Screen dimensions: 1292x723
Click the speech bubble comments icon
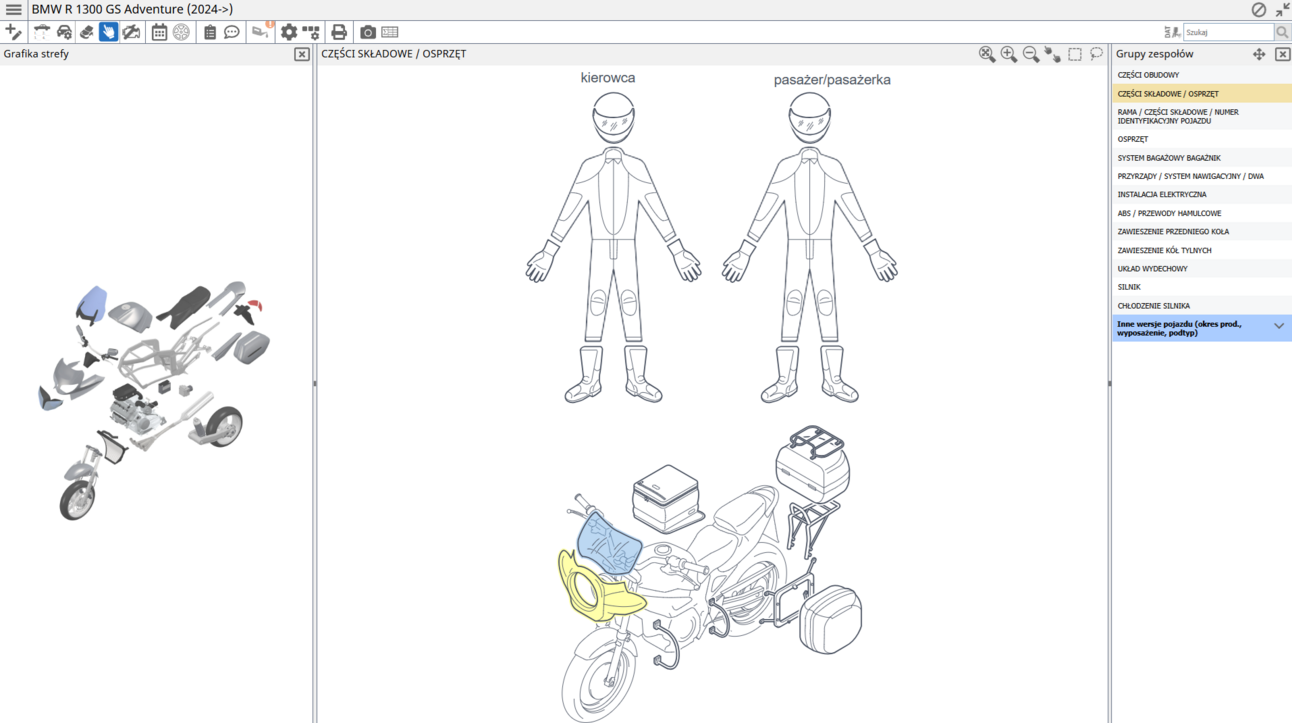click(232, 32)
